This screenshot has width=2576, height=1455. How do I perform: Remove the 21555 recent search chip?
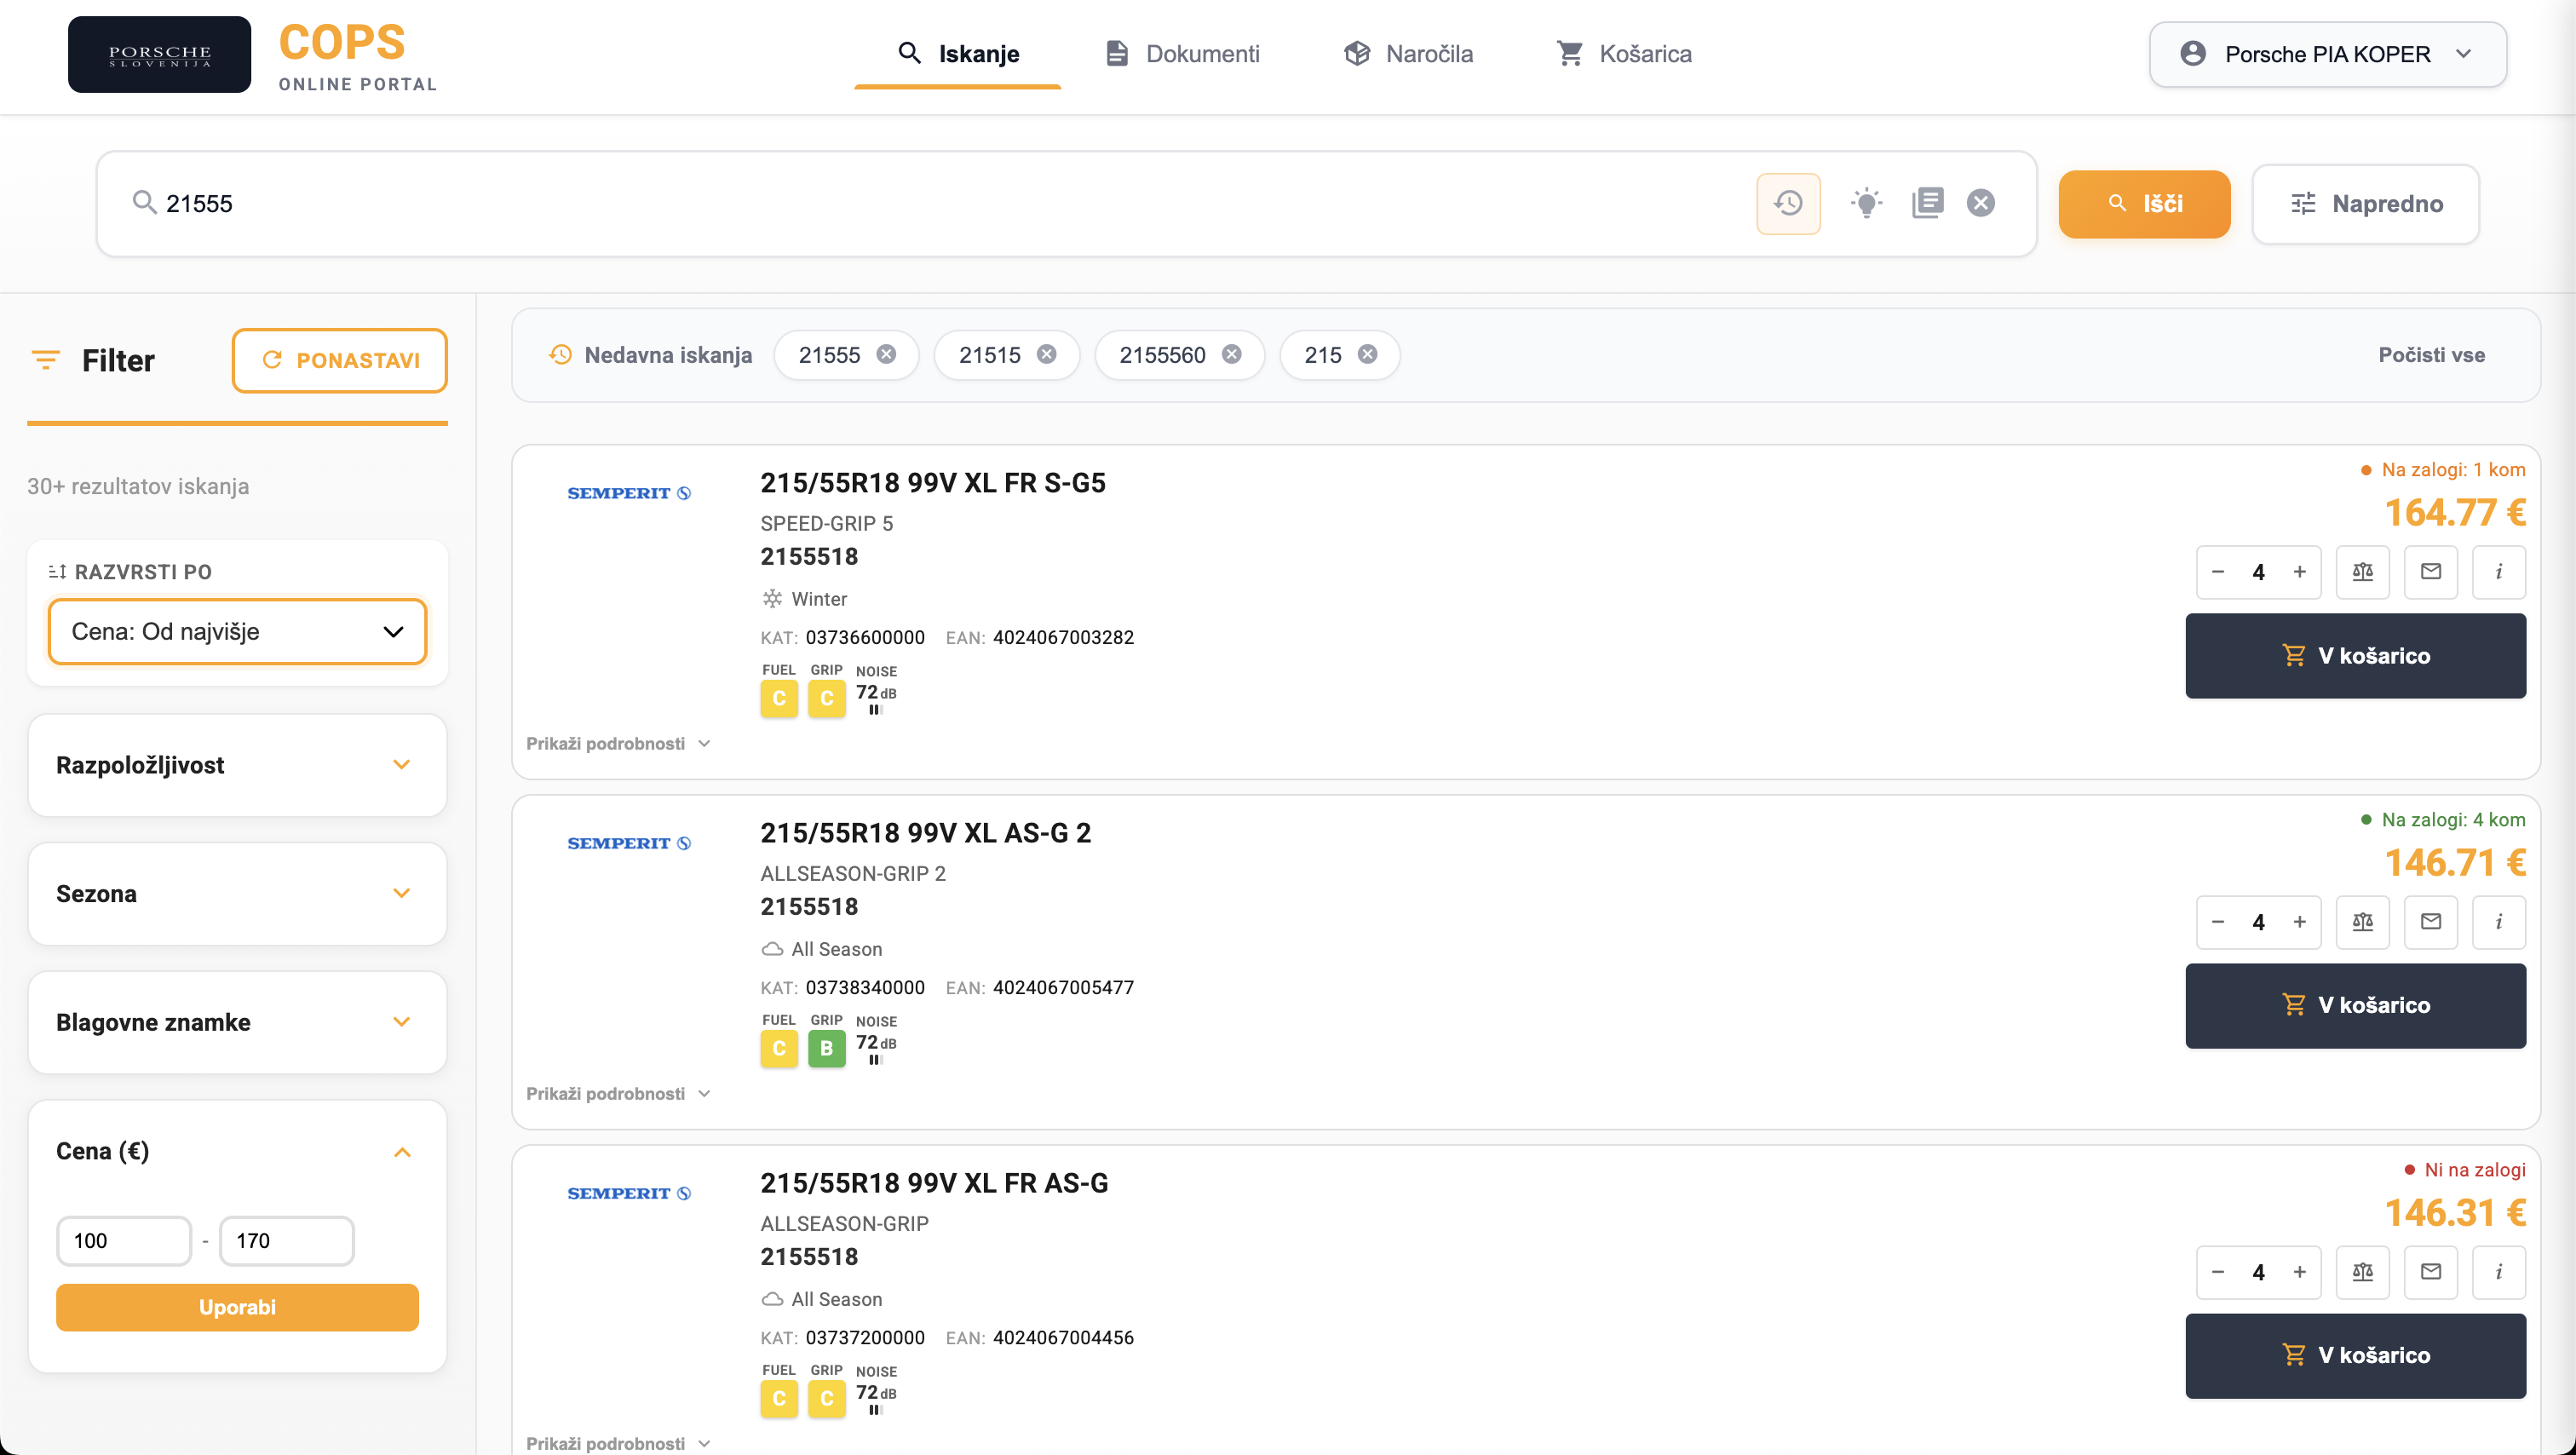(x=886, y=355)
